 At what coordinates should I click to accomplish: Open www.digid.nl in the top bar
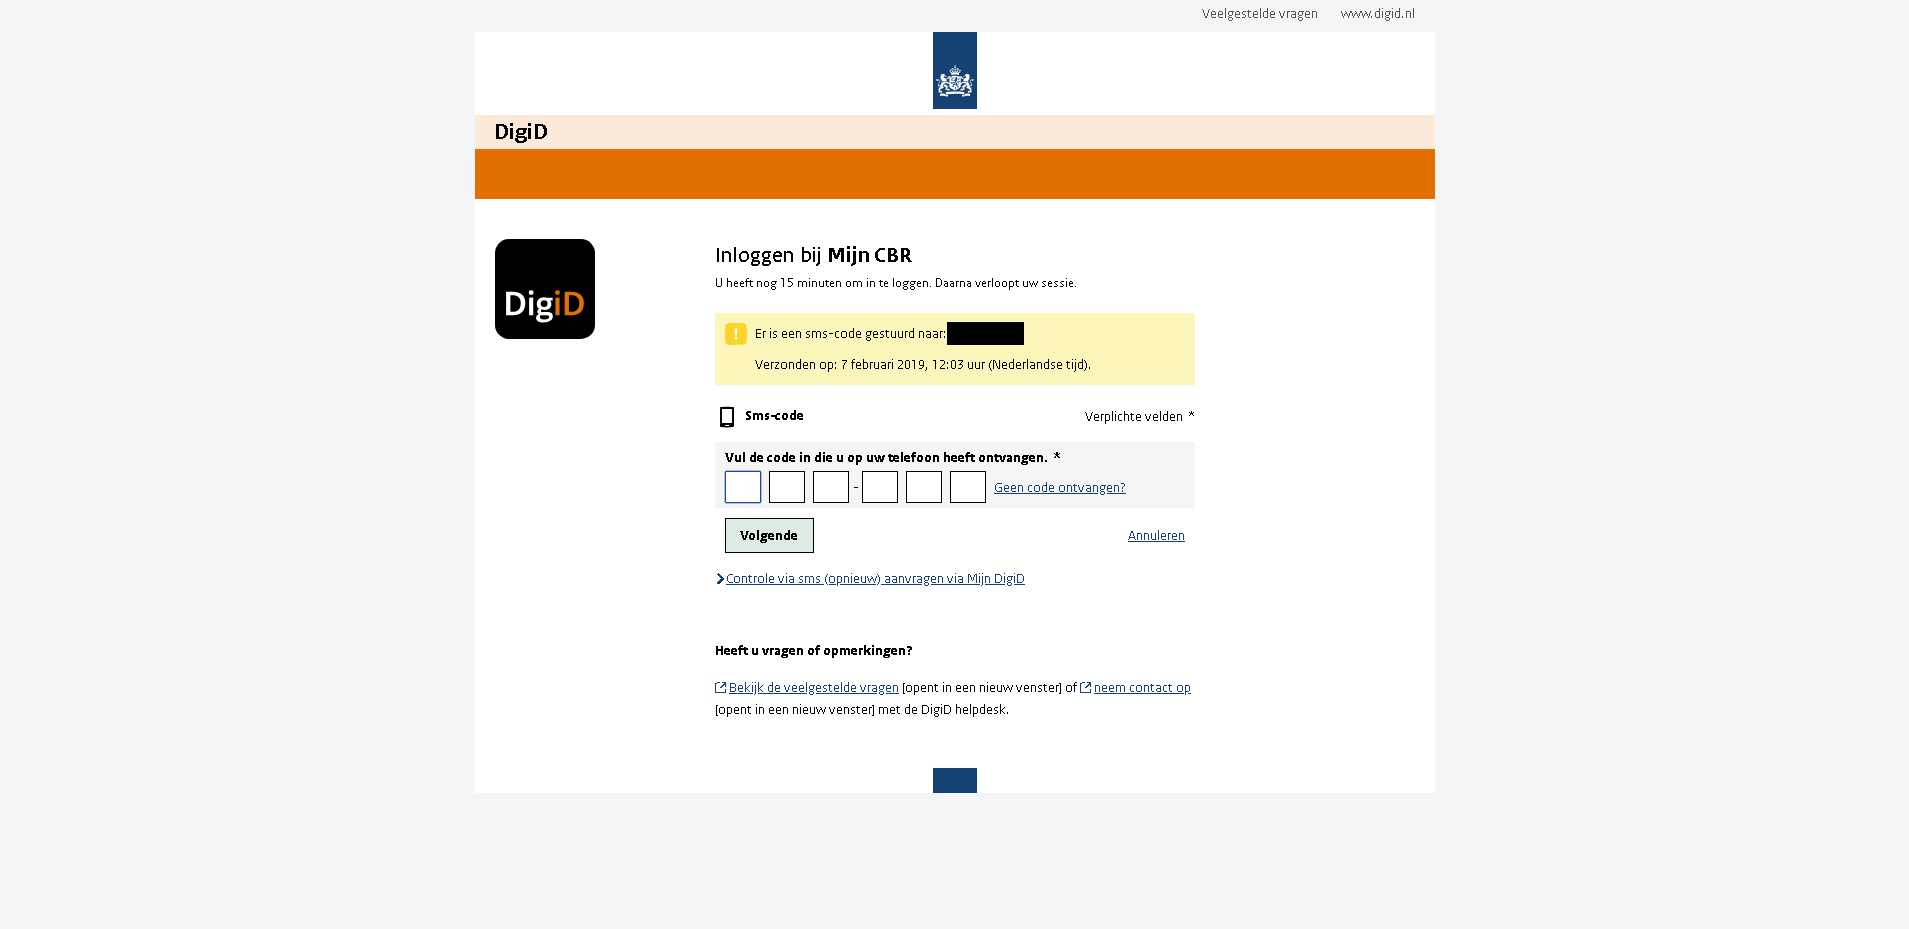(x=1377, y=14)
